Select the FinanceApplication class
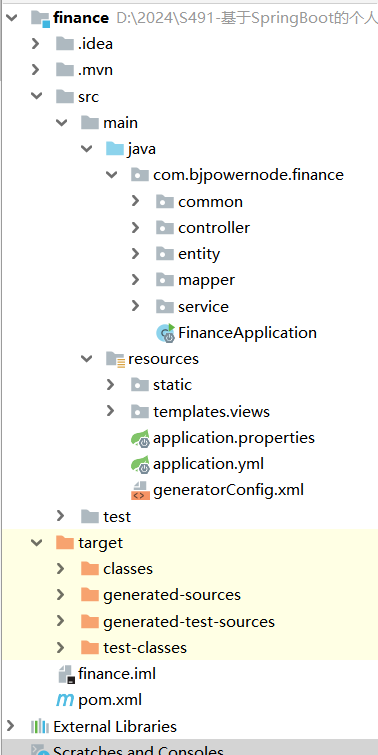378x755 pixels. (x=248, y=332)
